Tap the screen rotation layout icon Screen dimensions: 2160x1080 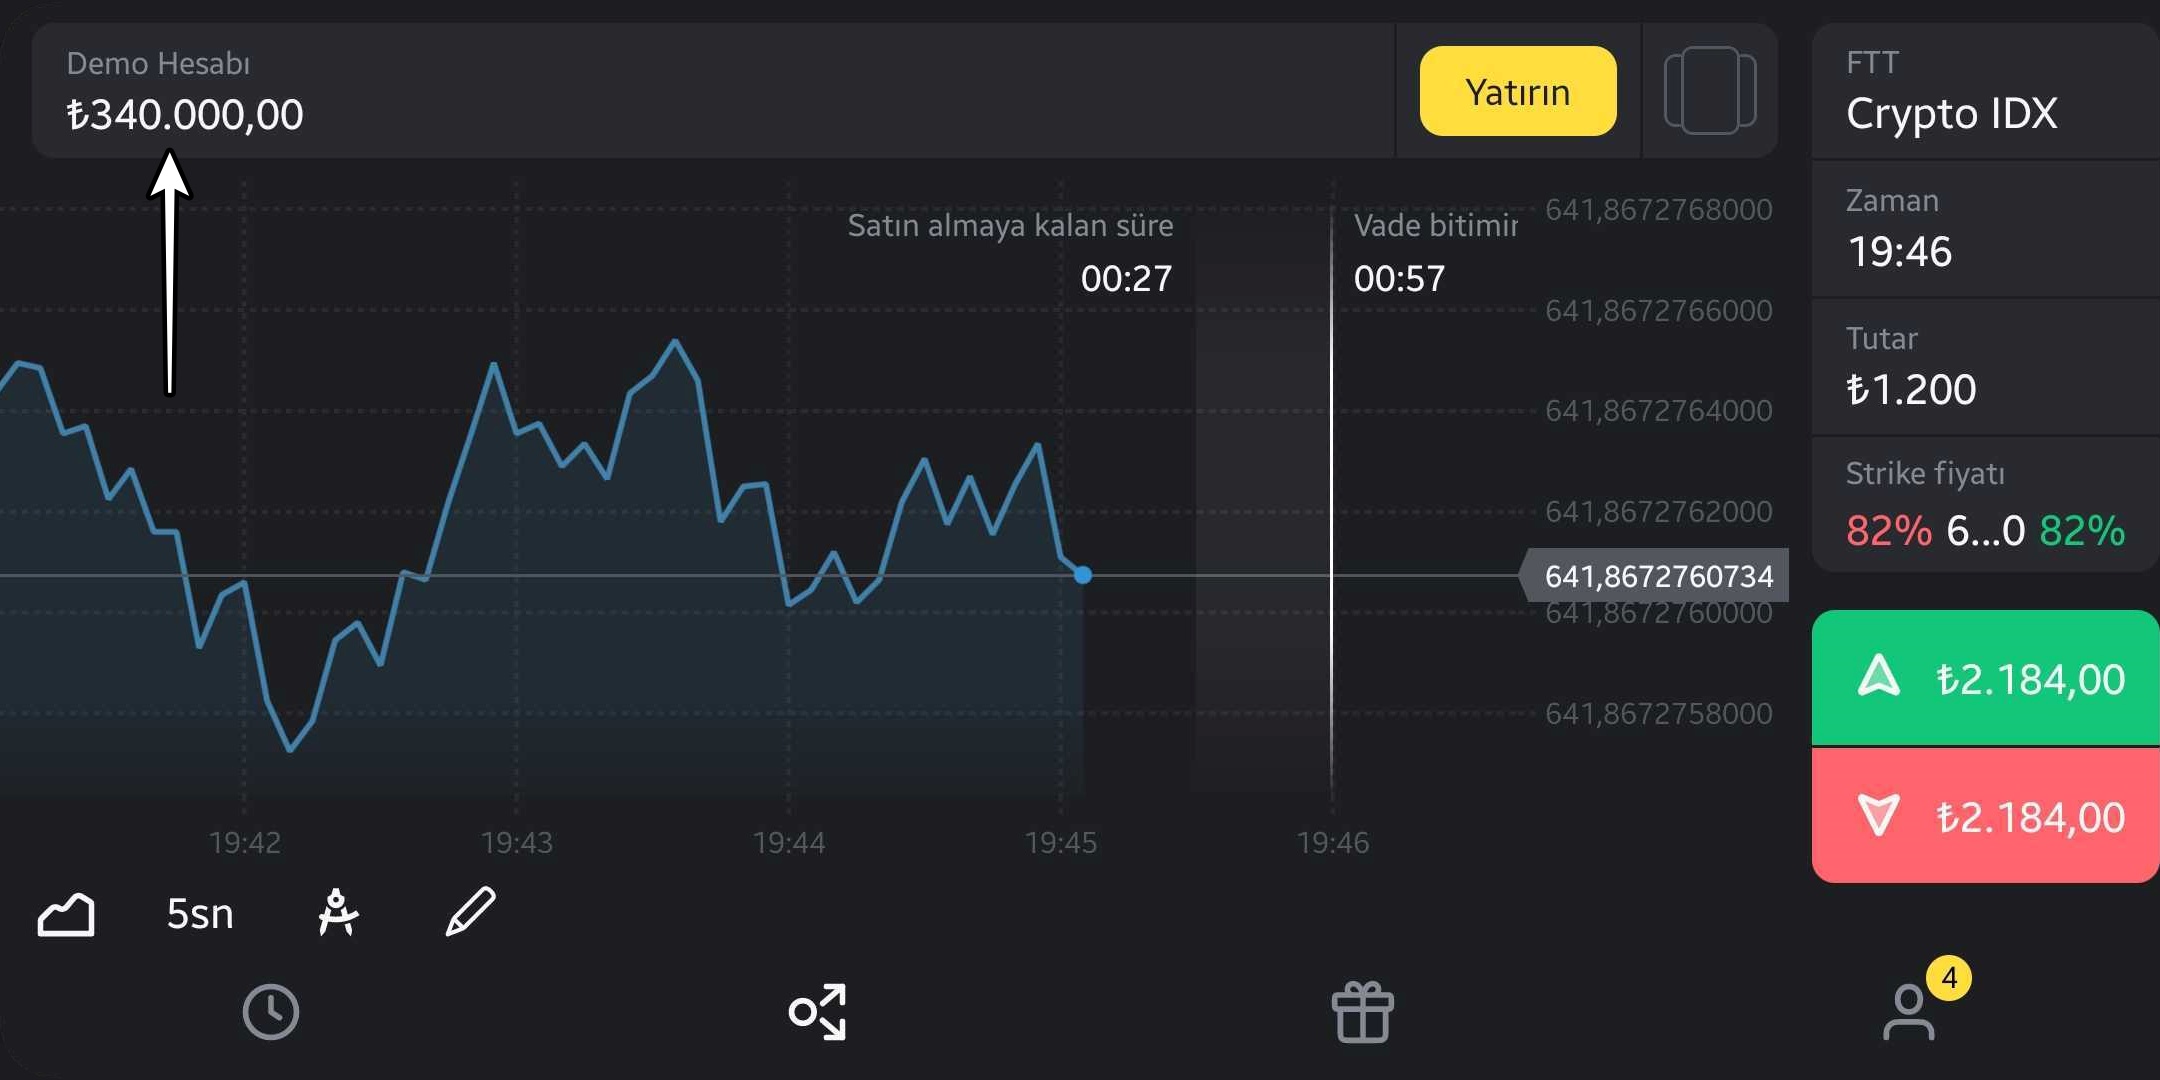point(1710,90)
